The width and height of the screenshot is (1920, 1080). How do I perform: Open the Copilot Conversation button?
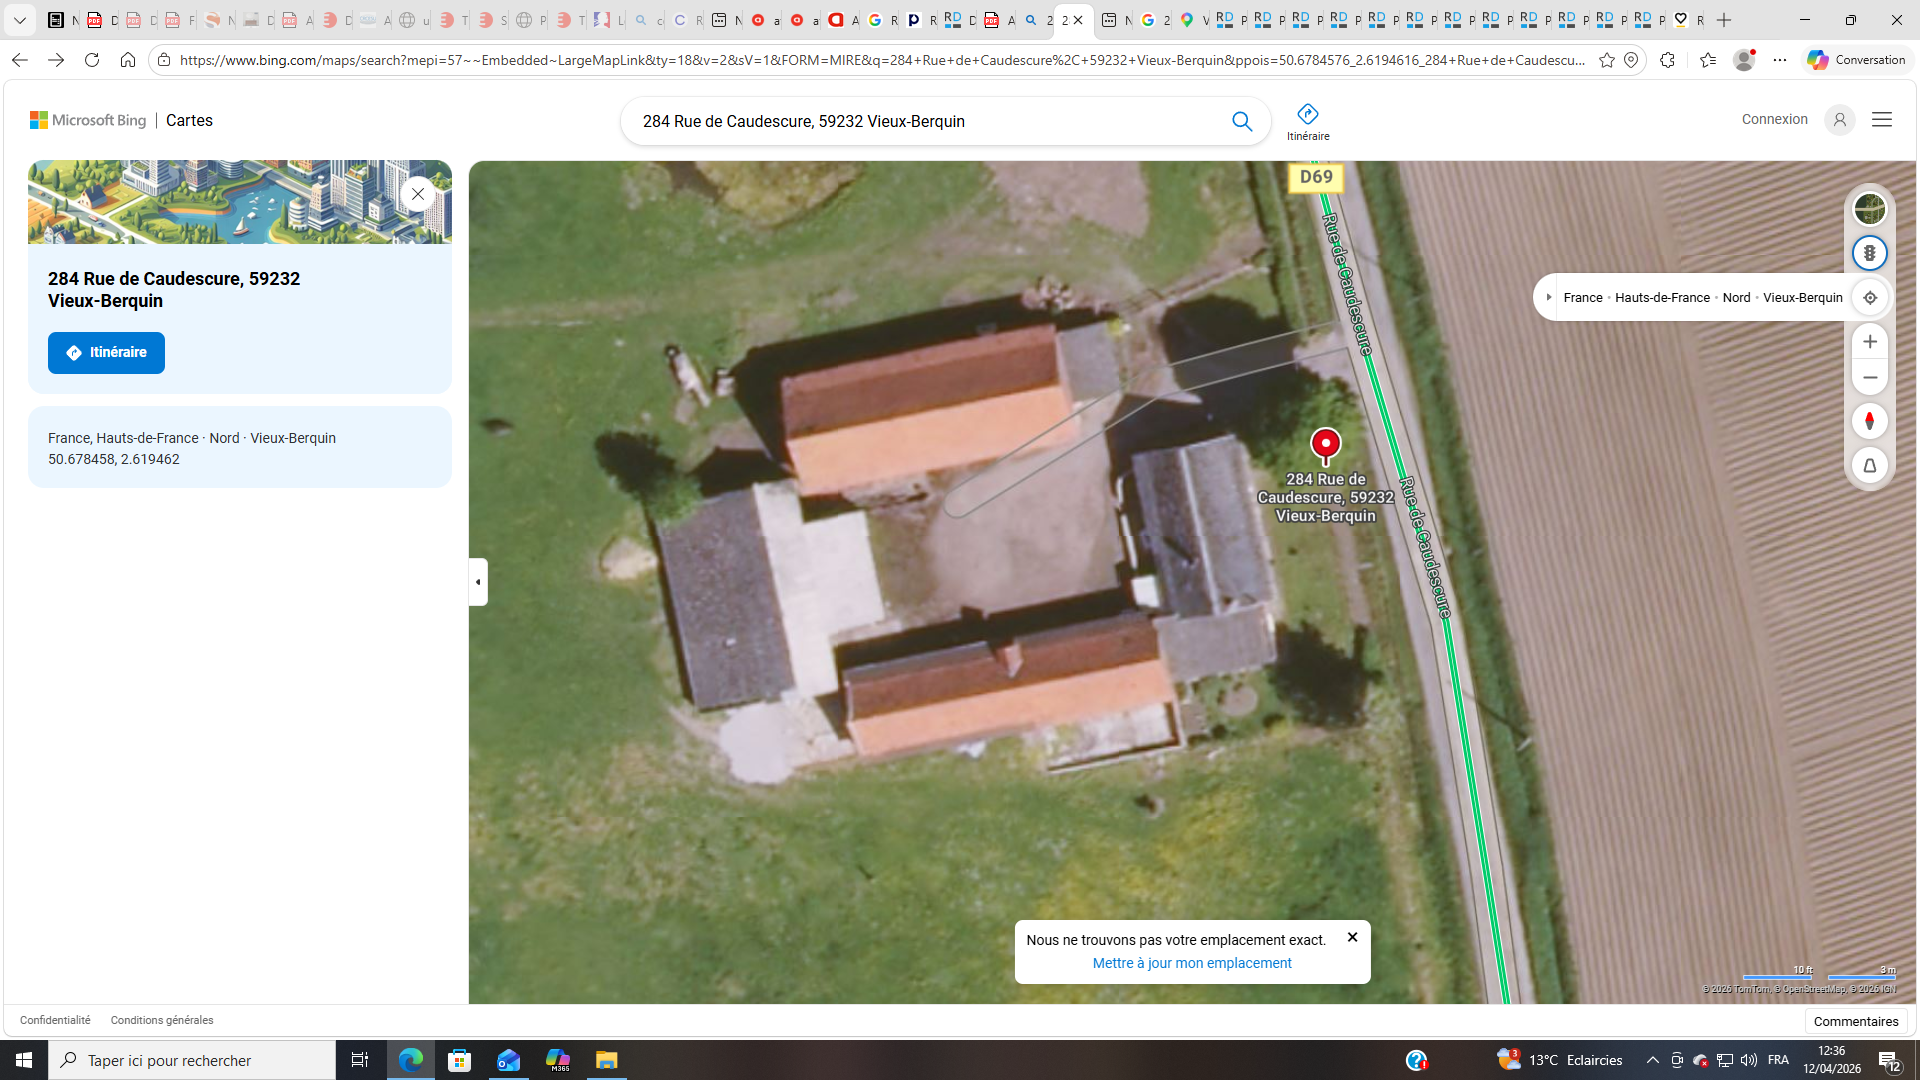click(x=1856, y=60)
